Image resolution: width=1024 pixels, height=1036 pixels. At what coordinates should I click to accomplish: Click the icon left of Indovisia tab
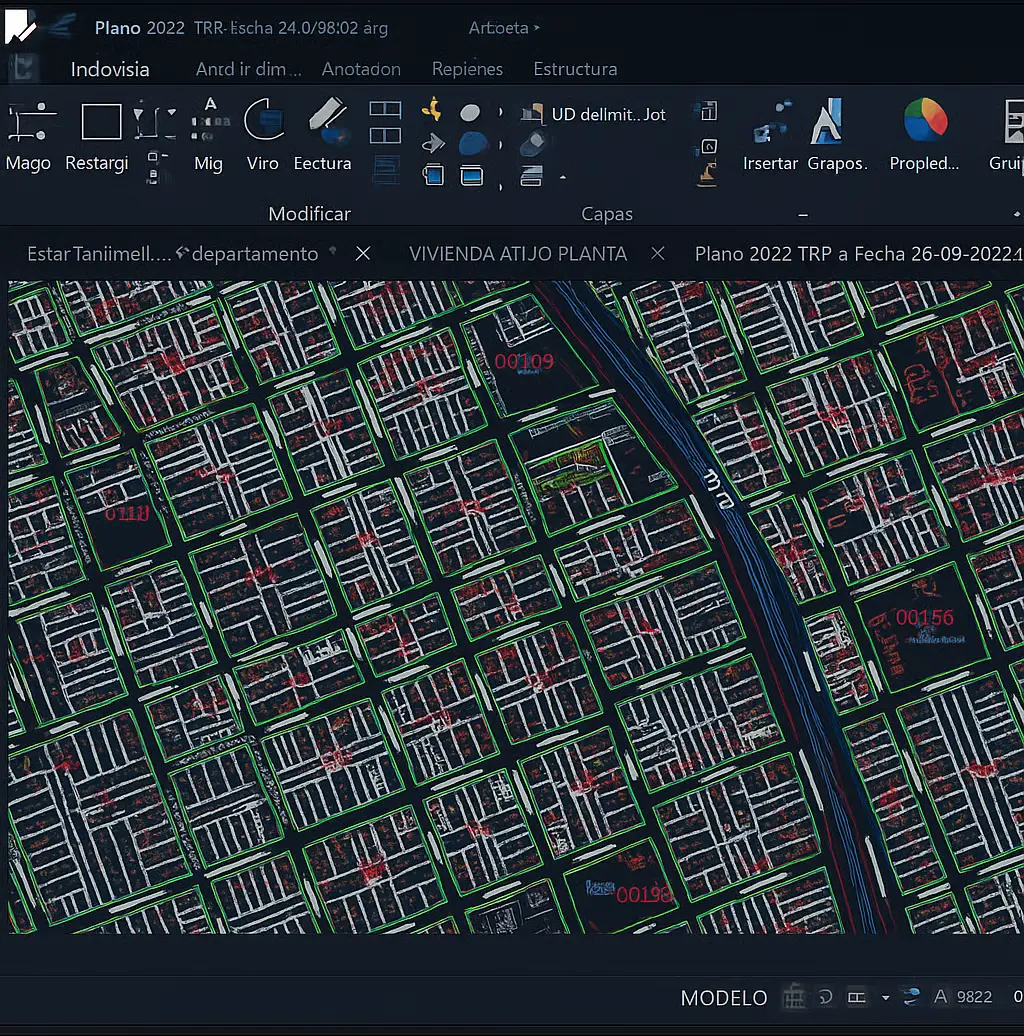click(x=24, y=68)
